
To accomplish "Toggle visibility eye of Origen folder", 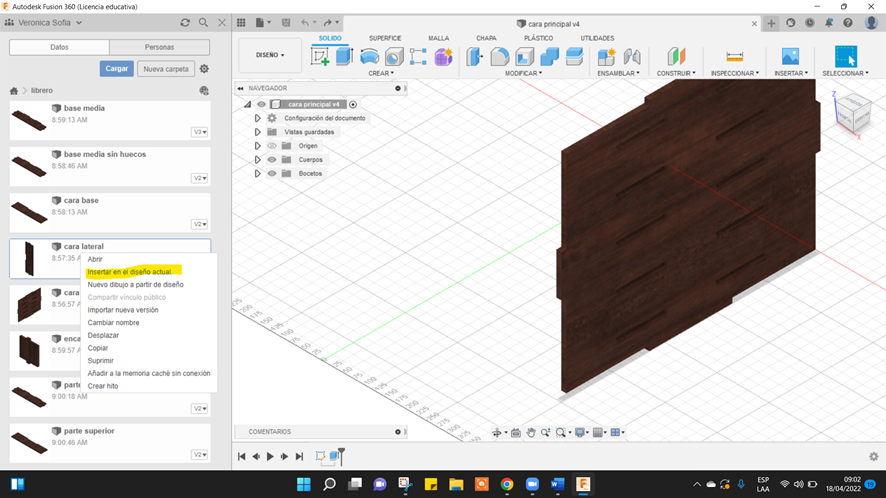I will [271, 146].
